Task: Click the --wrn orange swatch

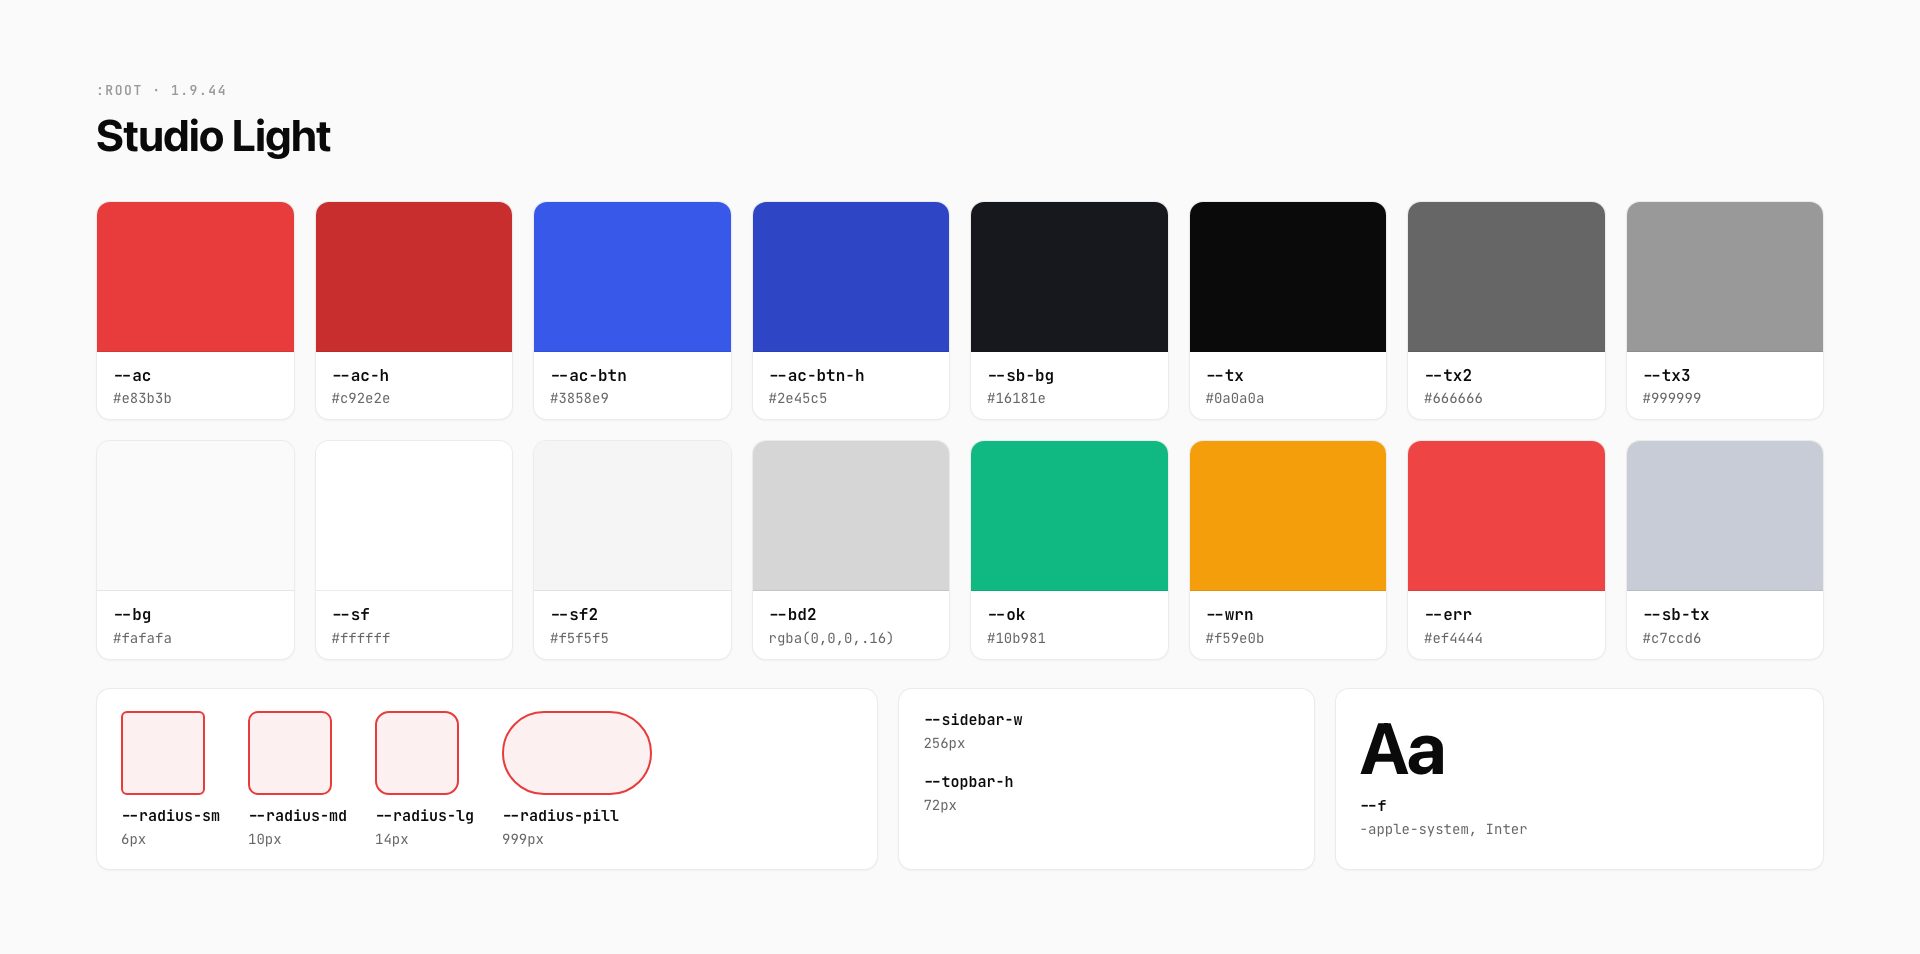Action: point(1288,516)
